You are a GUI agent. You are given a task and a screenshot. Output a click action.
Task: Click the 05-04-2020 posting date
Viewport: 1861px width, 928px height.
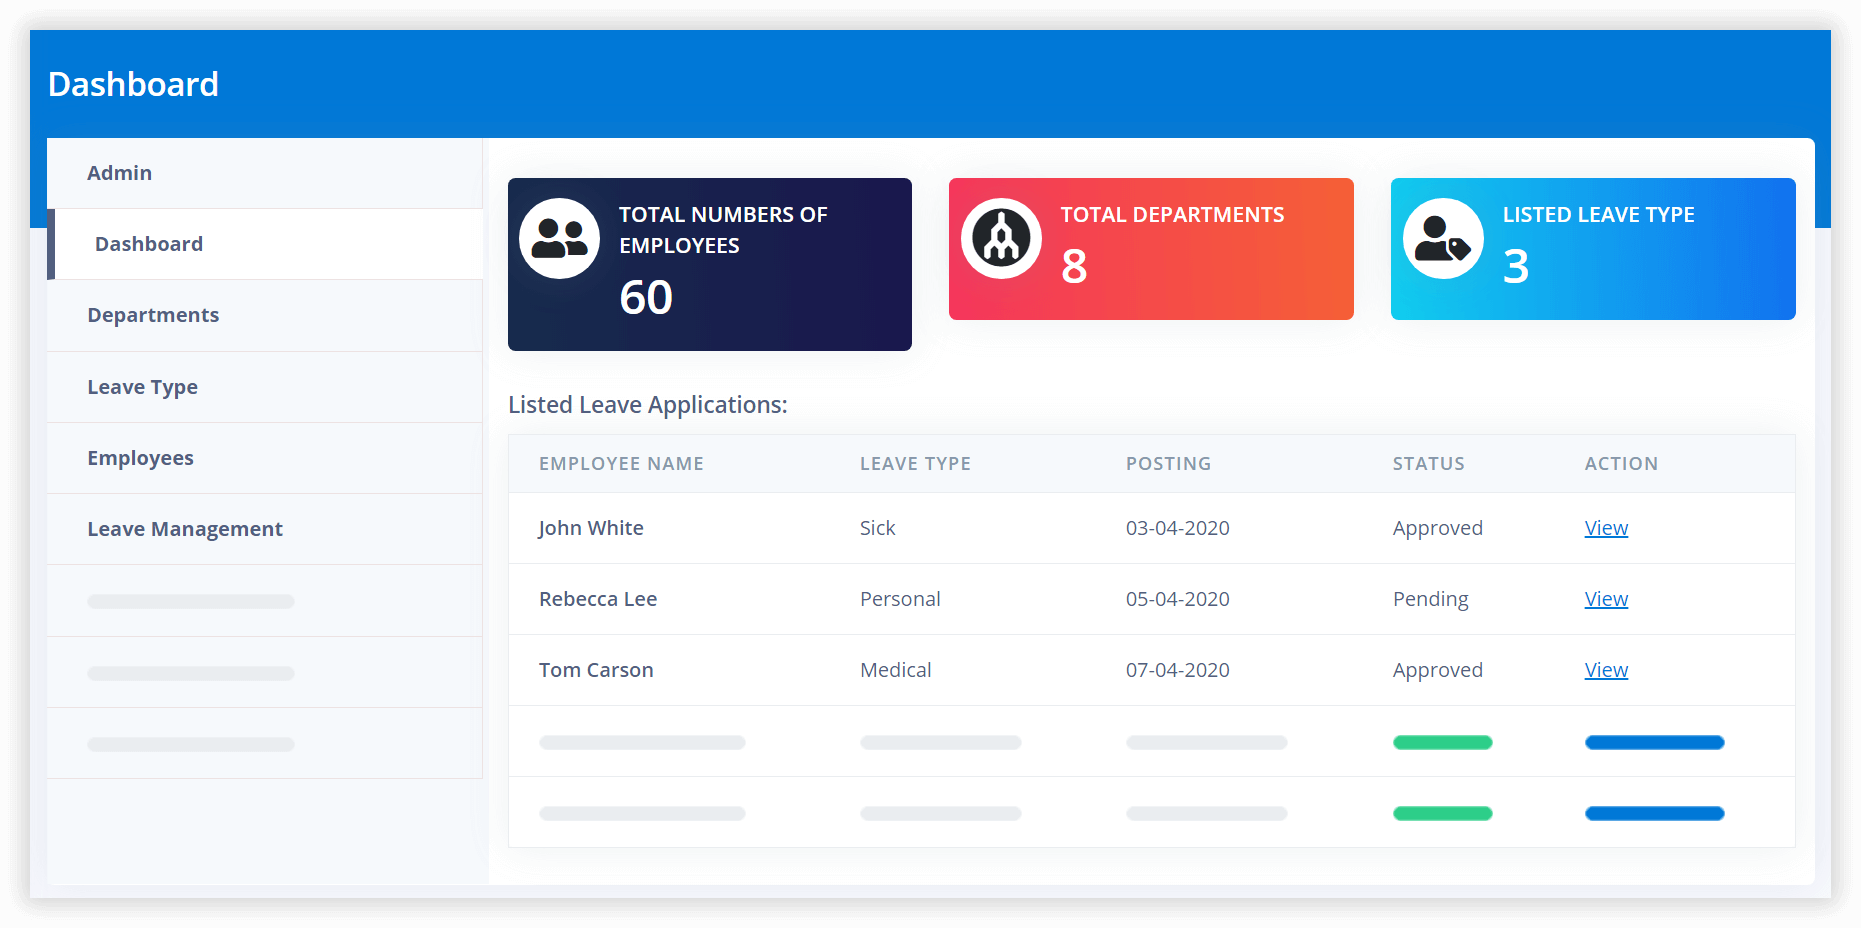tap(1178, 599)
